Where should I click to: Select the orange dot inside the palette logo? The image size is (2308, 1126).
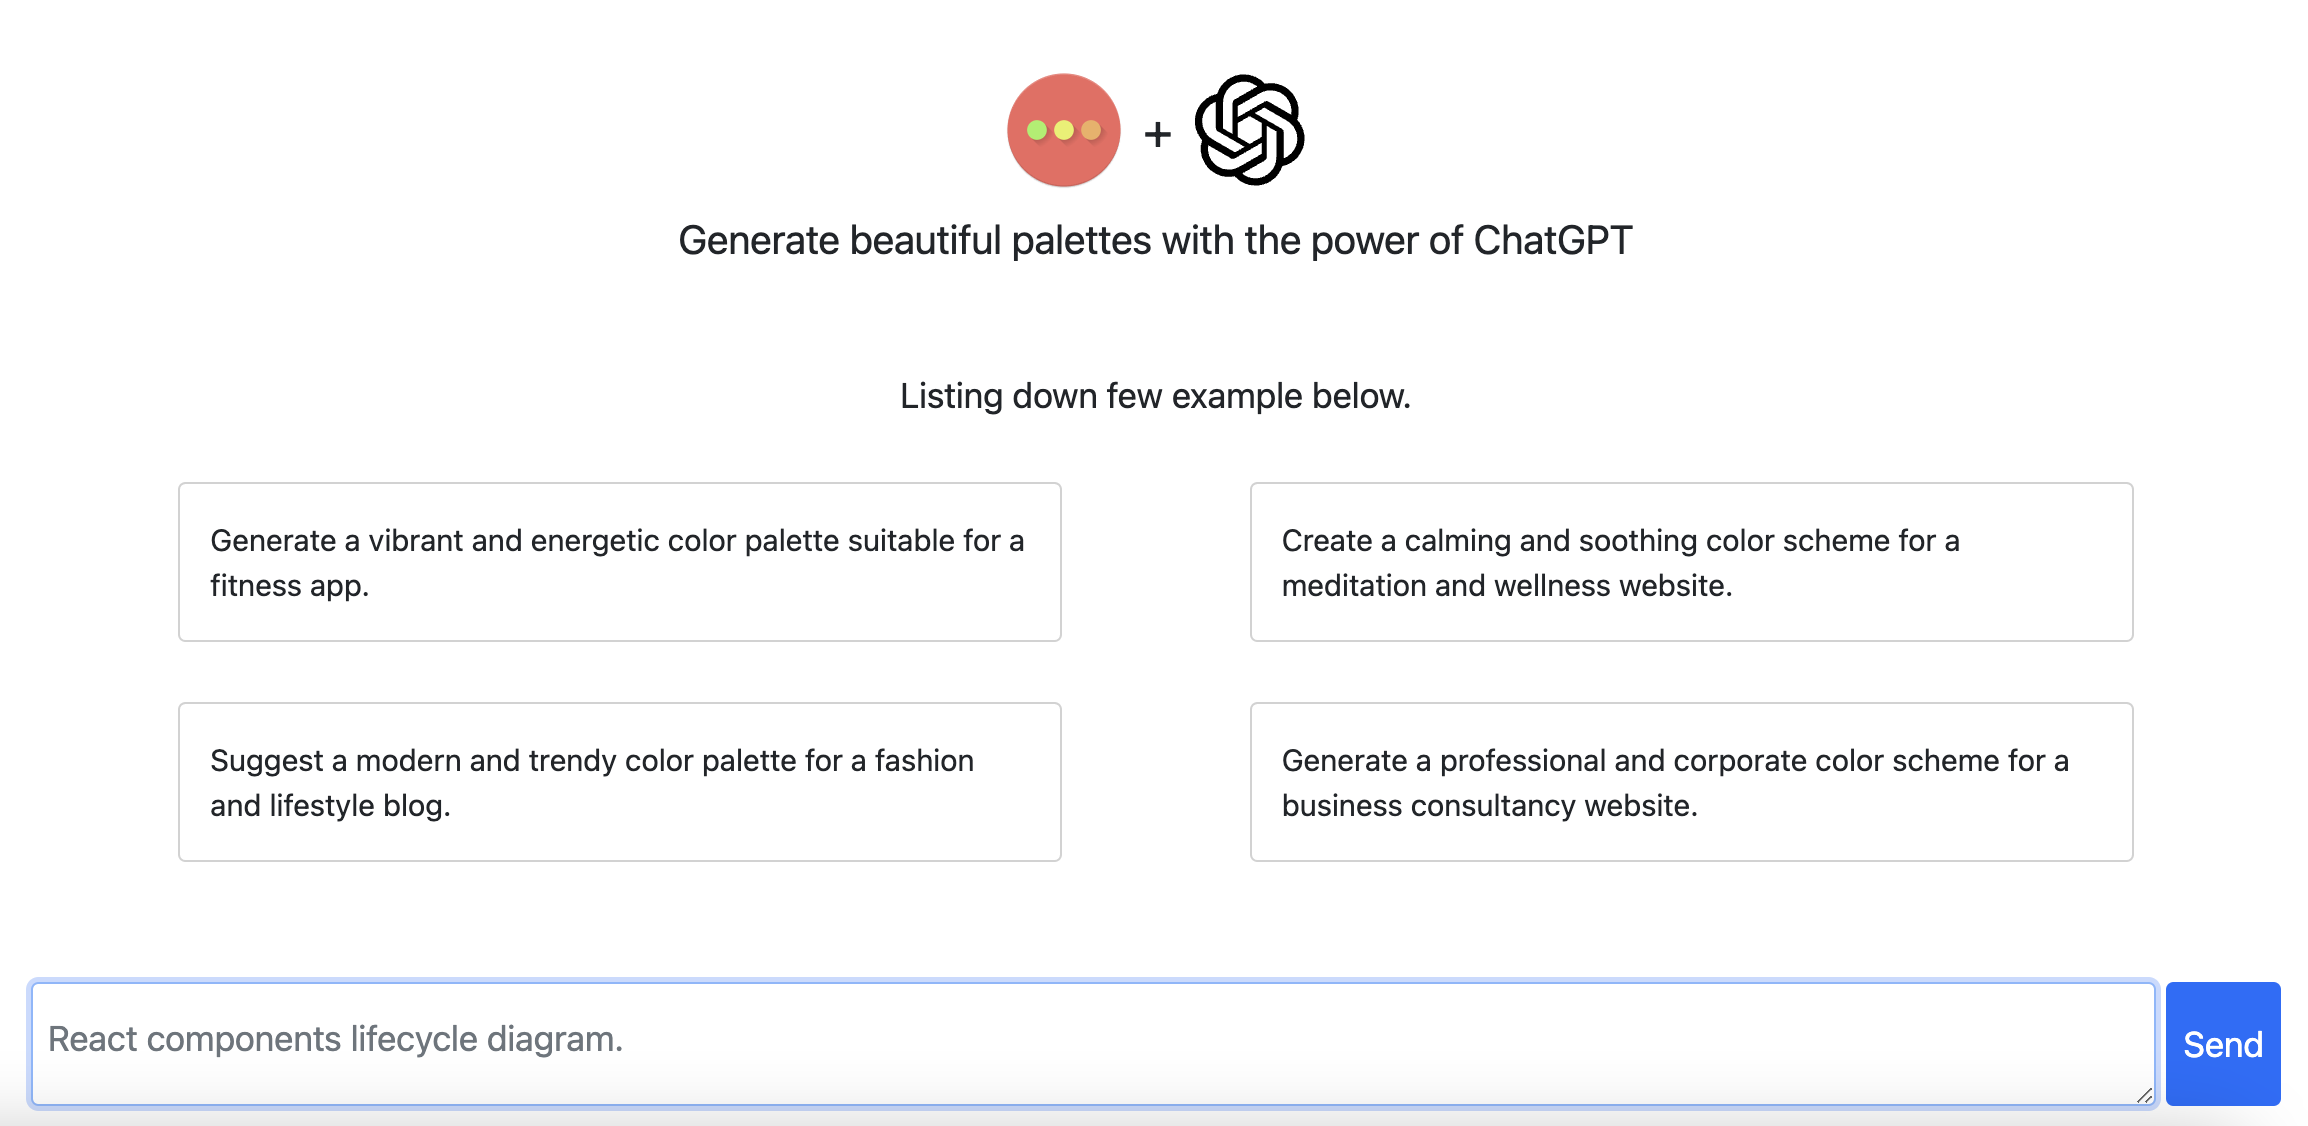pos(1091,130)
